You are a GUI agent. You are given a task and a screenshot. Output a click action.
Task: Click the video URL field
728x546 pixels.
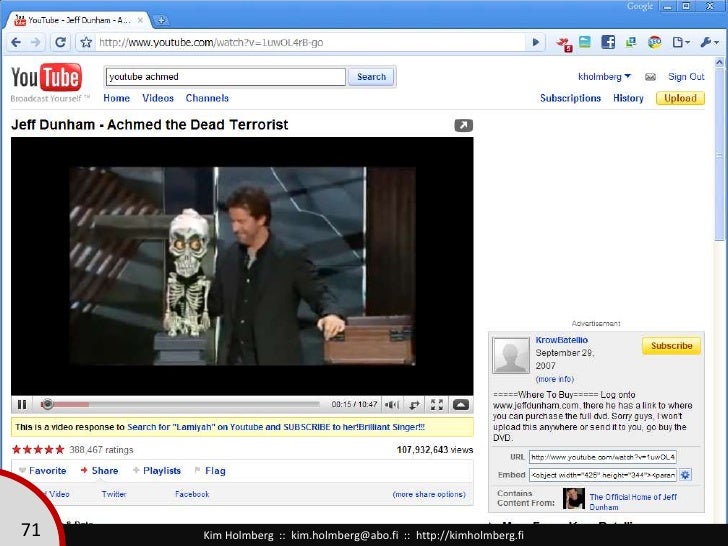point(603,457)
